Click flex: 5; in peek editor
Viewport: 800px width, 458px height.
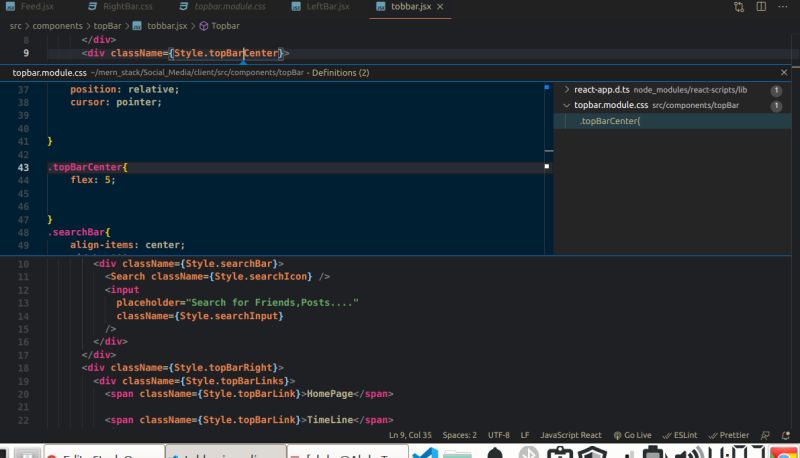93,180
